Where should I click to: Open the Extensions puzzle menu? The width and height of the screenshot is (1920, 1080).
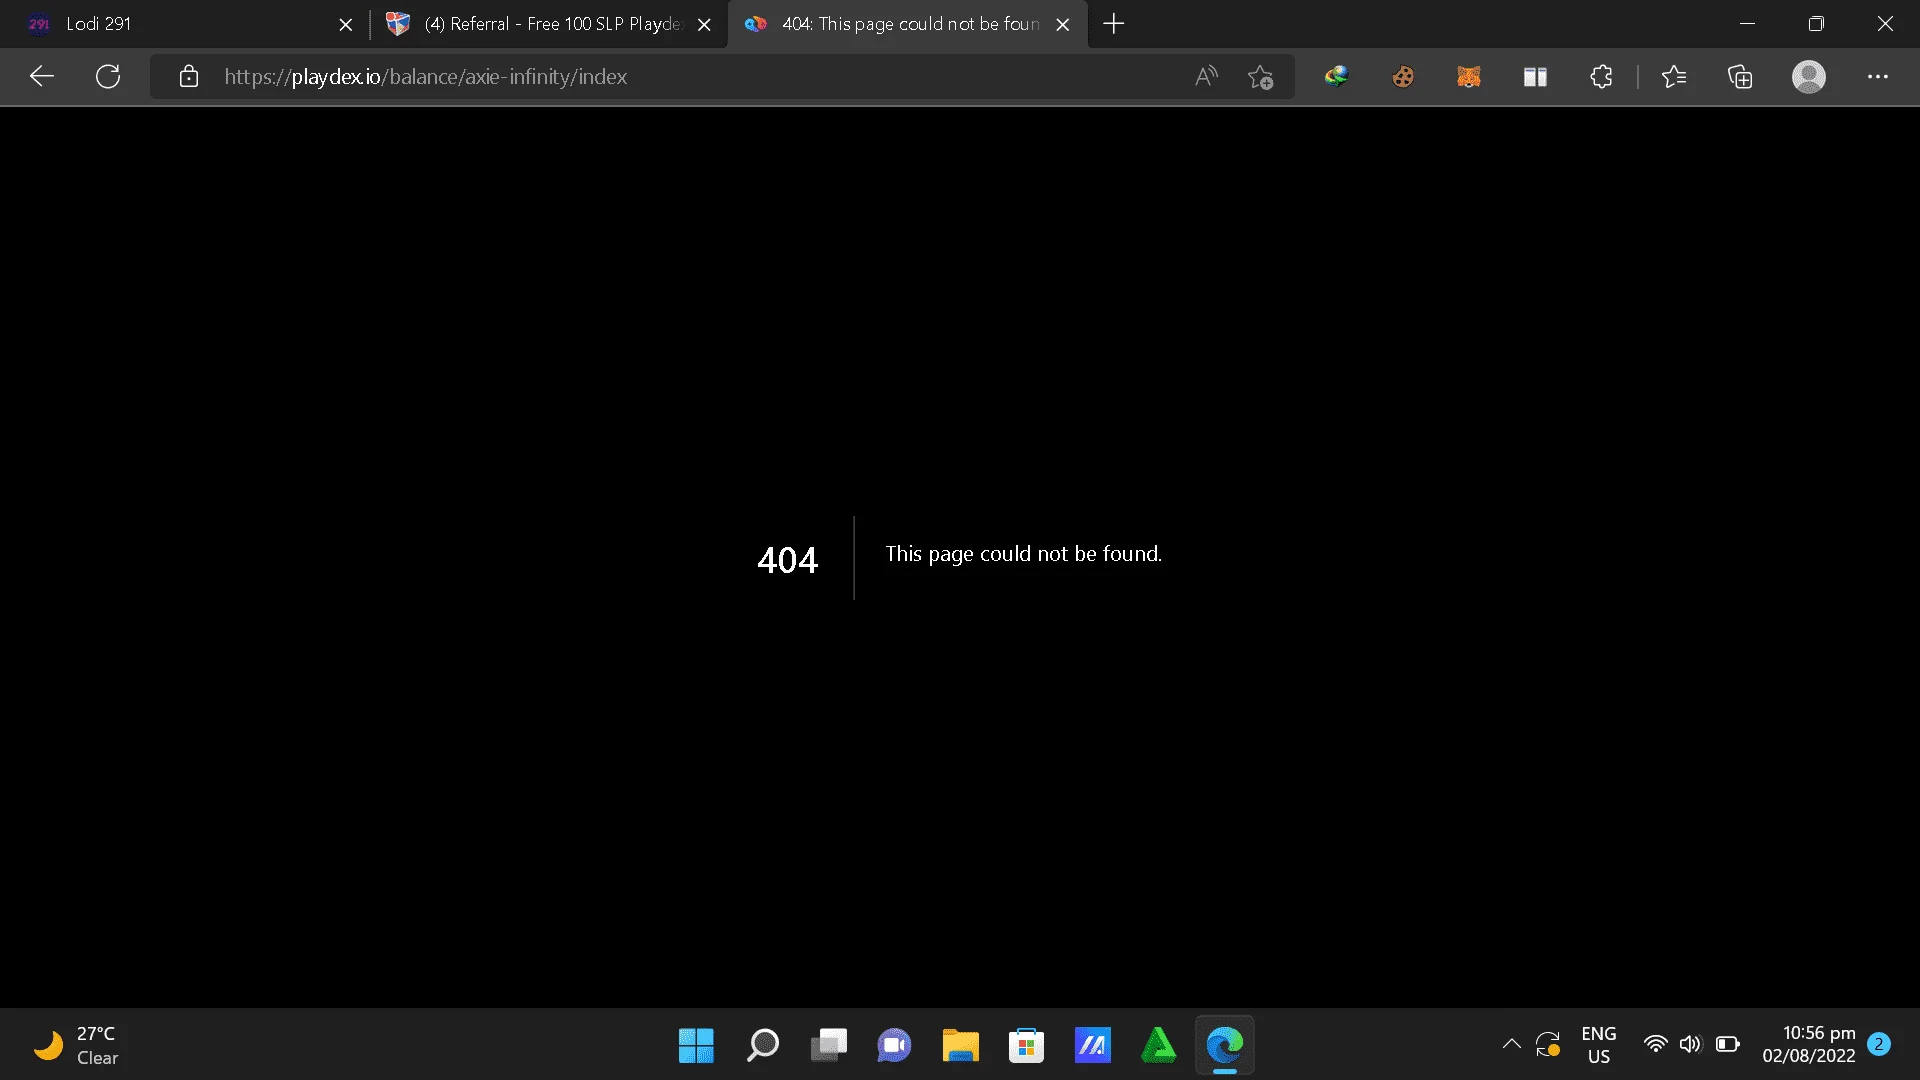(1601, 77)
